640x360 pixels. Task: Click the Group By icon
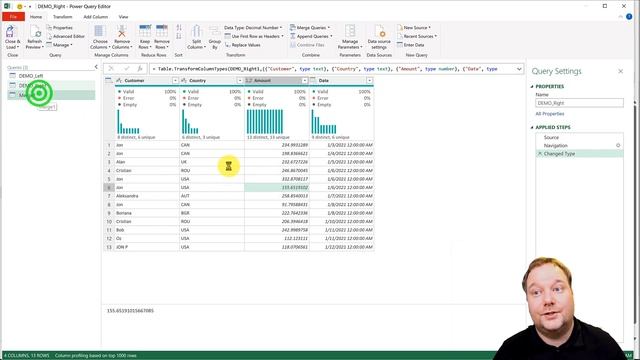pyautogui.click(x=214, y=31)
